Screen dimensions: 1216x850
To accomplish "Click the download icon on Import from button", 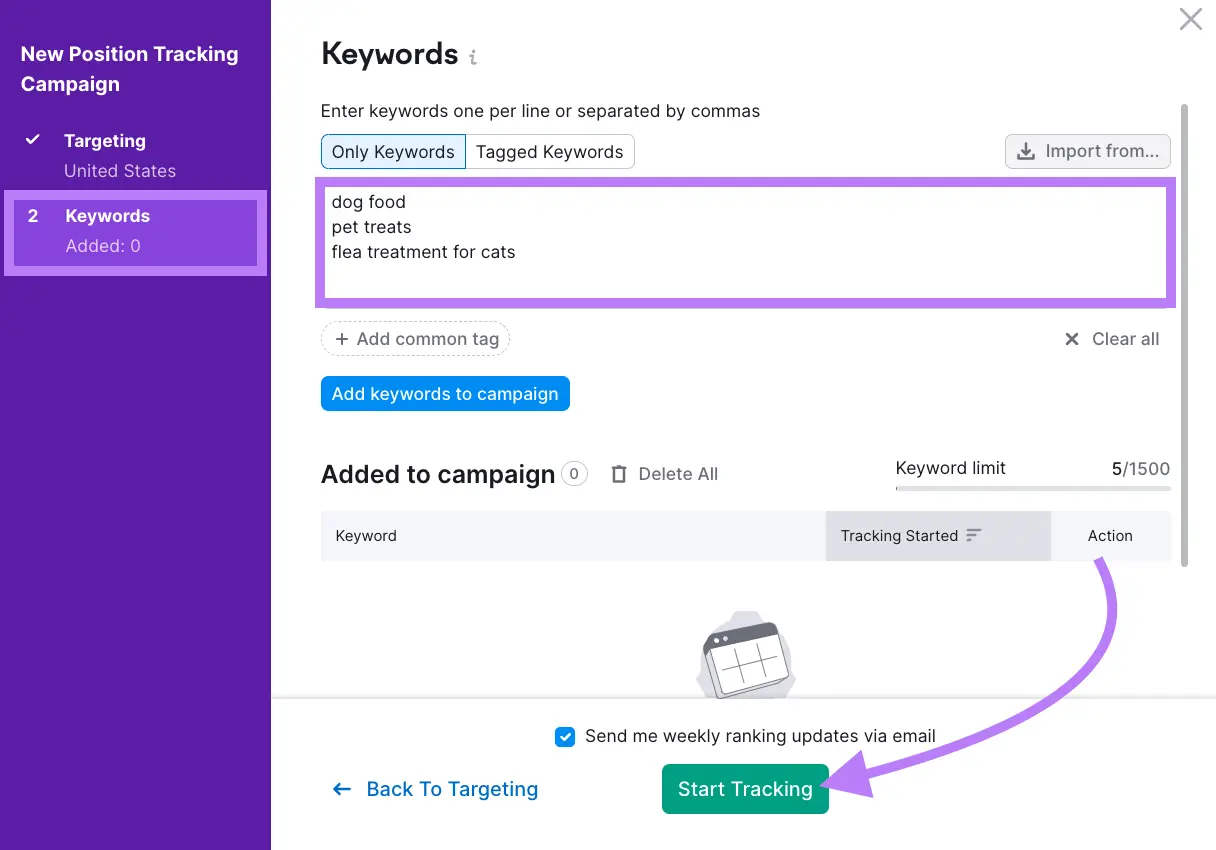I will coord(1026,151).
